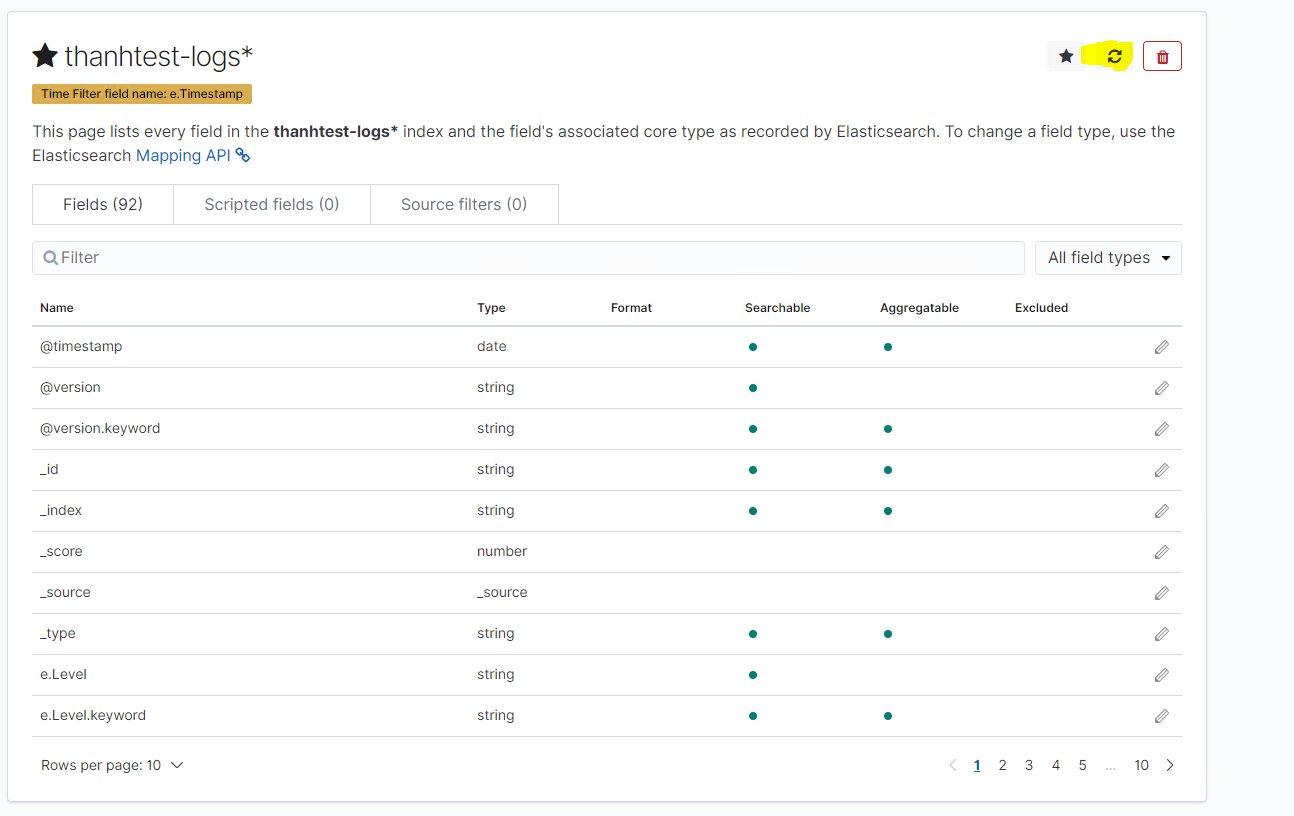Edit the e.Level.keyword field via its pencil icon
Image resolution: width=1294 pixels, height=816 pixels.
[1161, 715]
